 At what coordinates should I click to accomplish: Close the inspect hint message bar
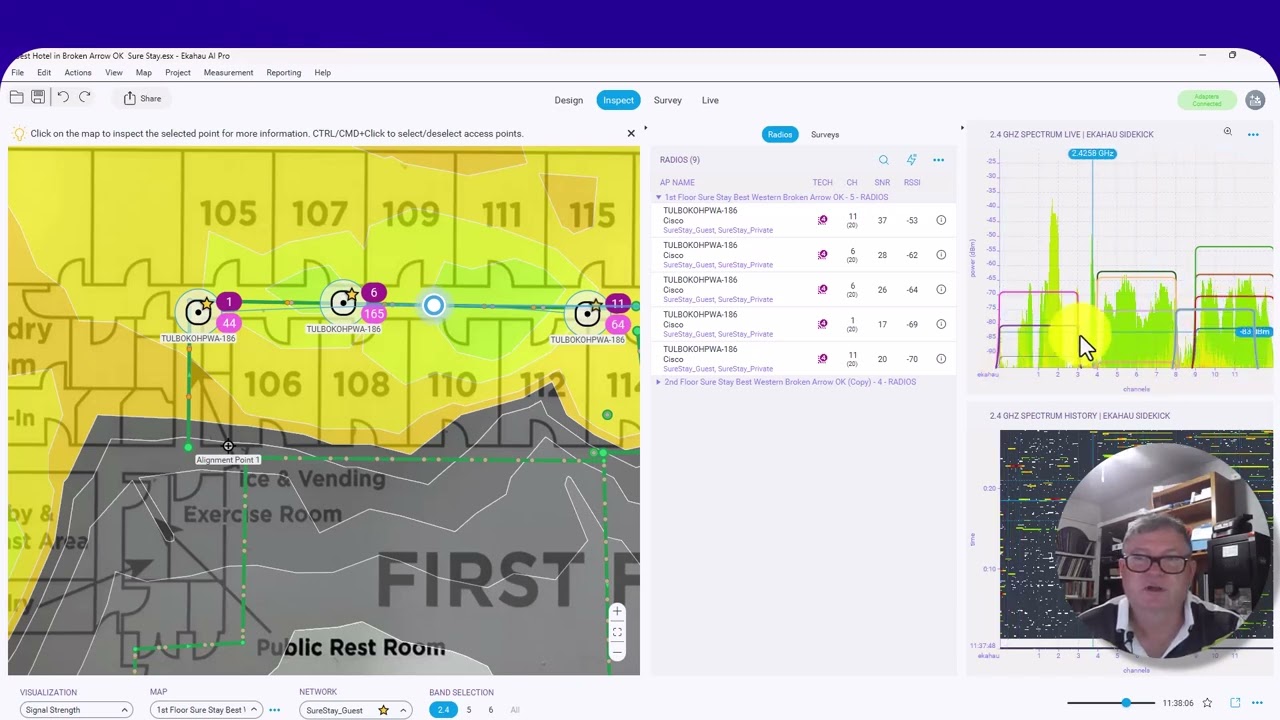[631, 133]
